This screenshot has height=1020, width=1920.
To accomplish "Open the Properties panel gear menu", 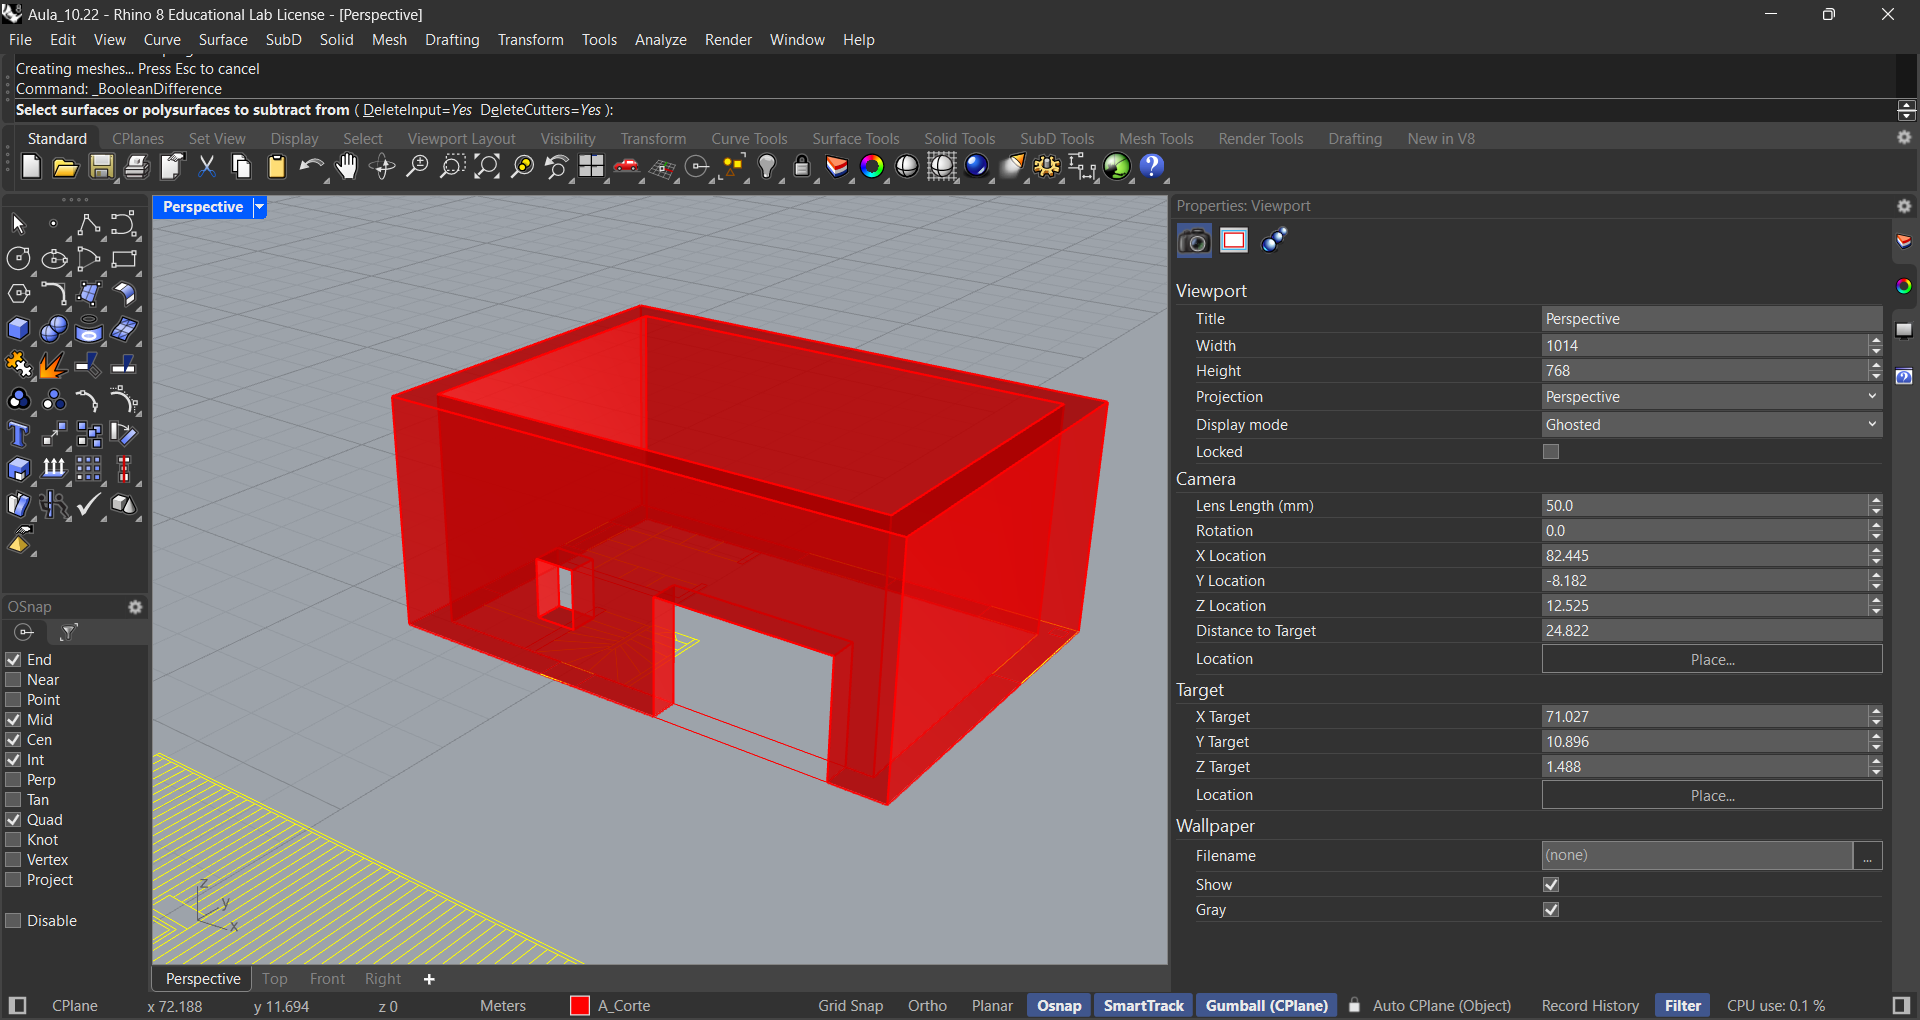I will tap(1904, 206).
